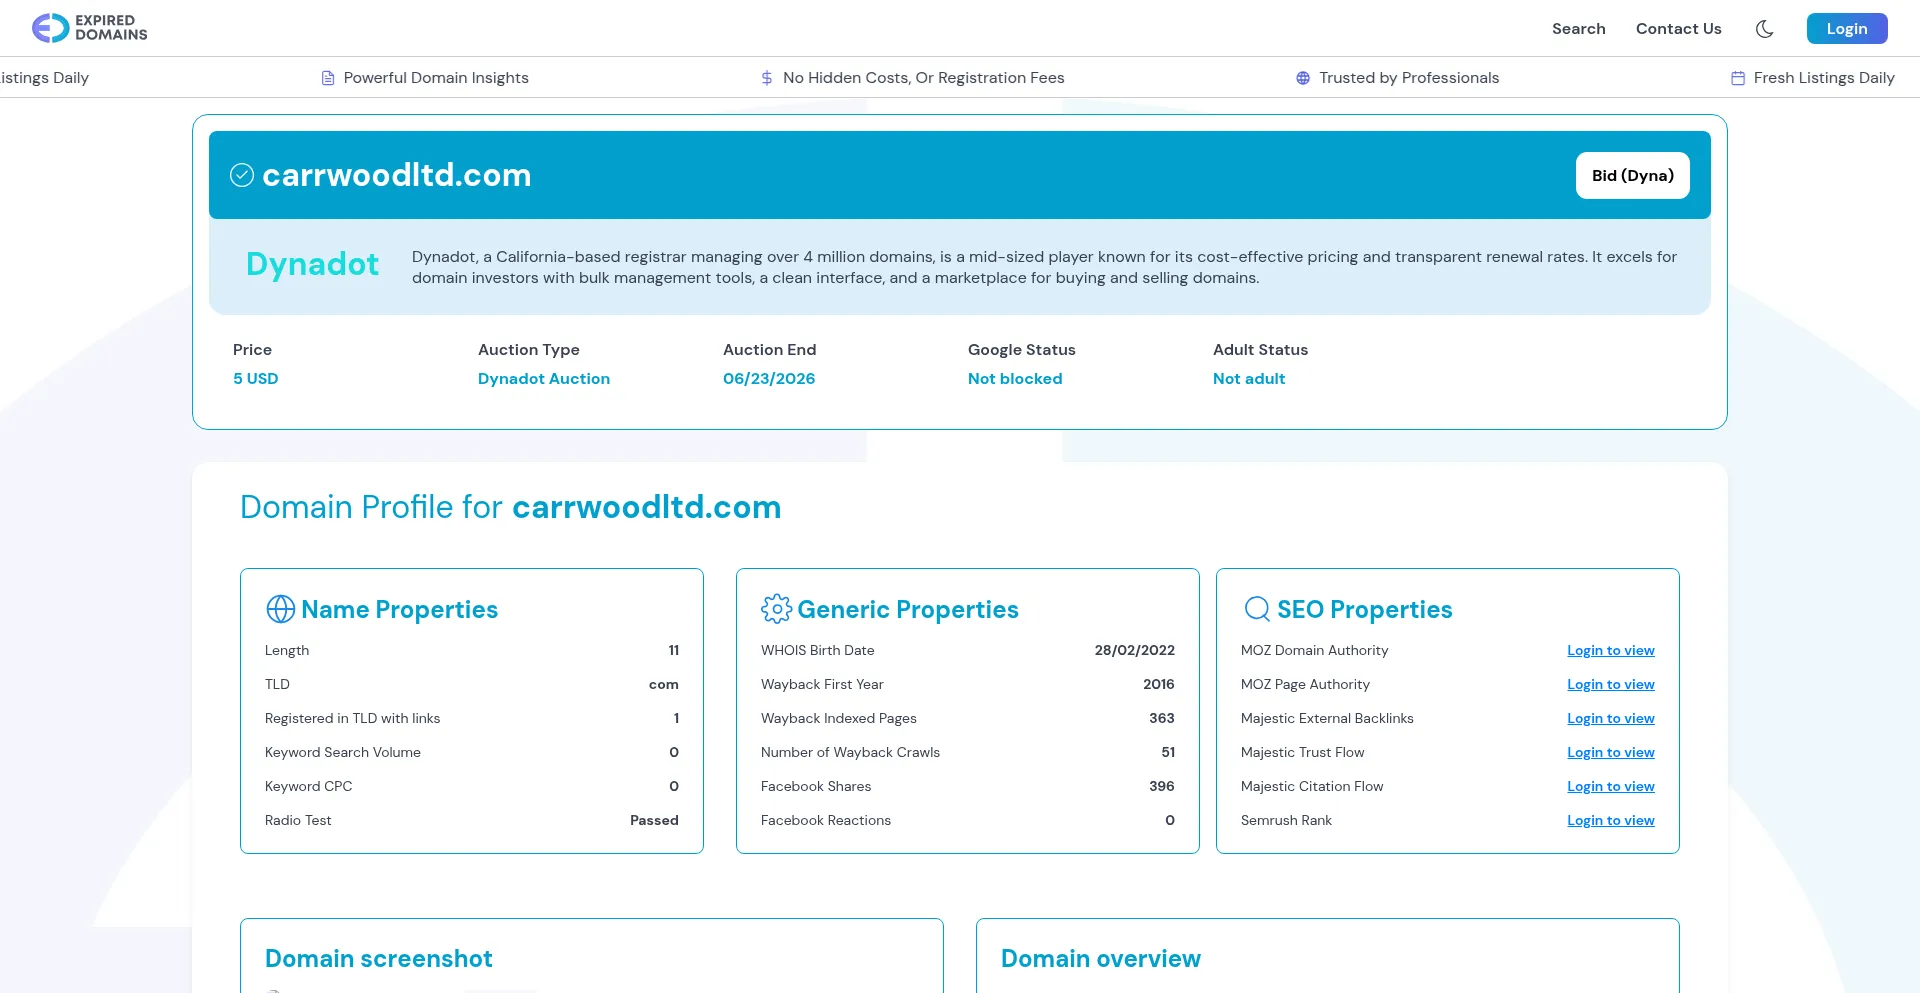The width and height of the screenshot is (1920, 993).
Task: Click the Facebook Shares value 396
Action: pos(1162,787)
